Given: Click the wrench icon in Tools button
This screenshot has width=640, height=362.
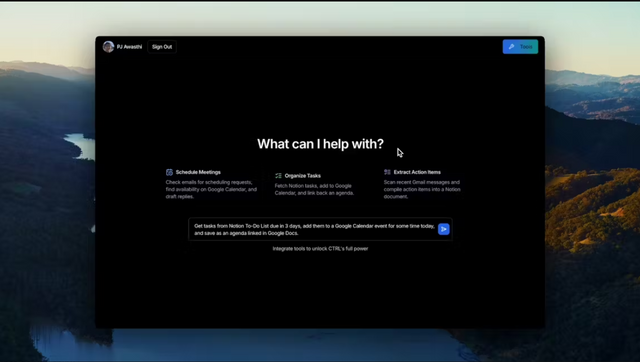Looking at the screenshot, I should coord(511,47).
